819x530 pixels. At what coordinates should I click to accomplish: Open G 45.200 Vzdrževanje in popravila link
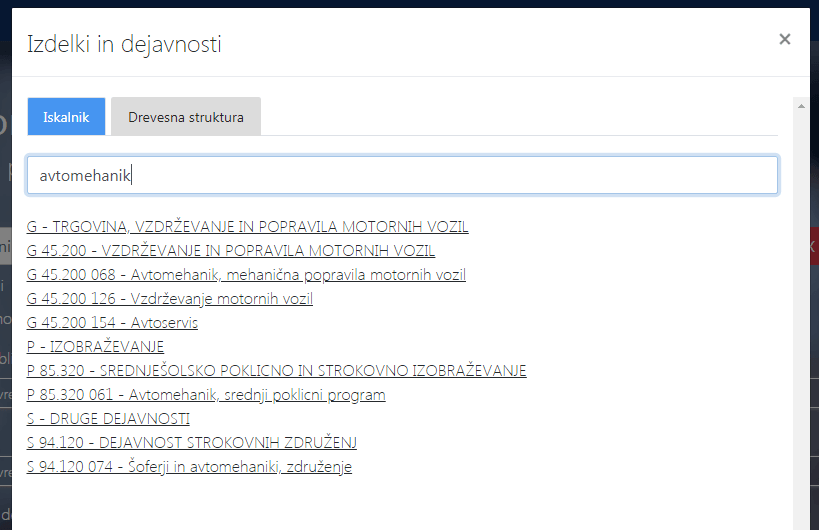(230, 251)
